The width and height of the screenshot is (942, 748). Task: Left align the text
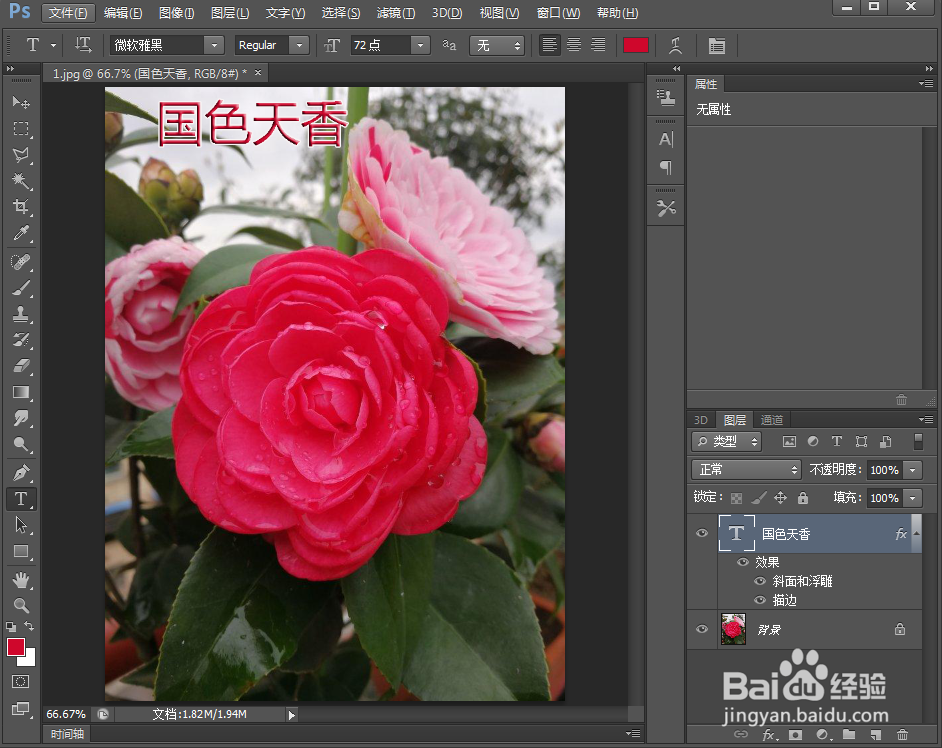[x=549, y=45]
